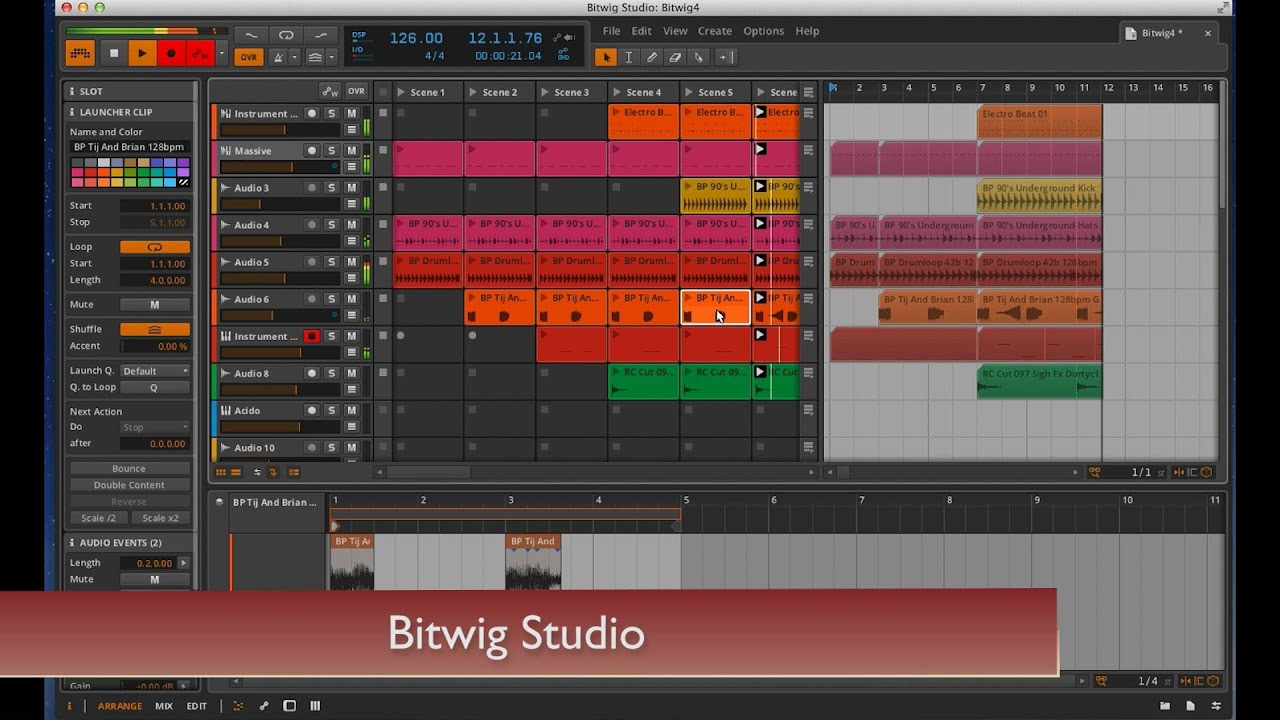Open dropdown arrow next to automation write
Screen dimensions: 1280x720
(221, 53)
